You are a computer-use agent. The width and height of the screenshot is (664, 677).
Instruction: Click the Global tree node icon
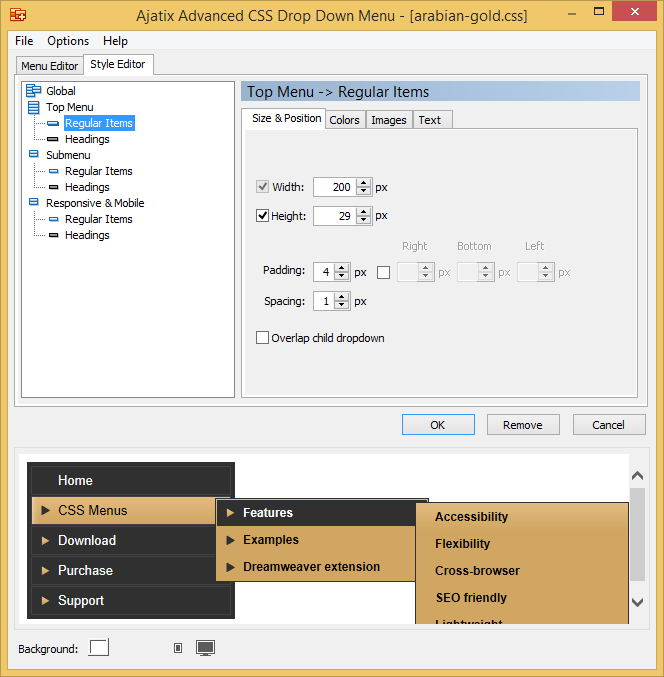pos(34,91)
